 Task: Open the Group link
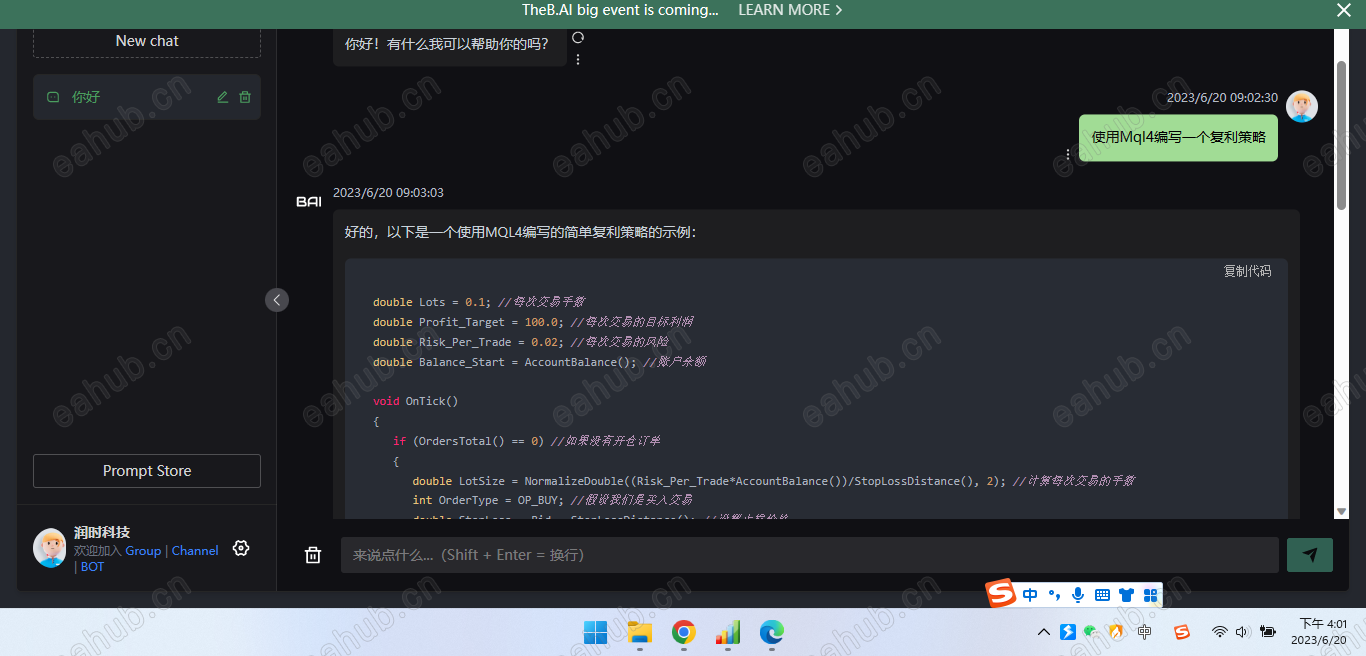pos(143,550)
